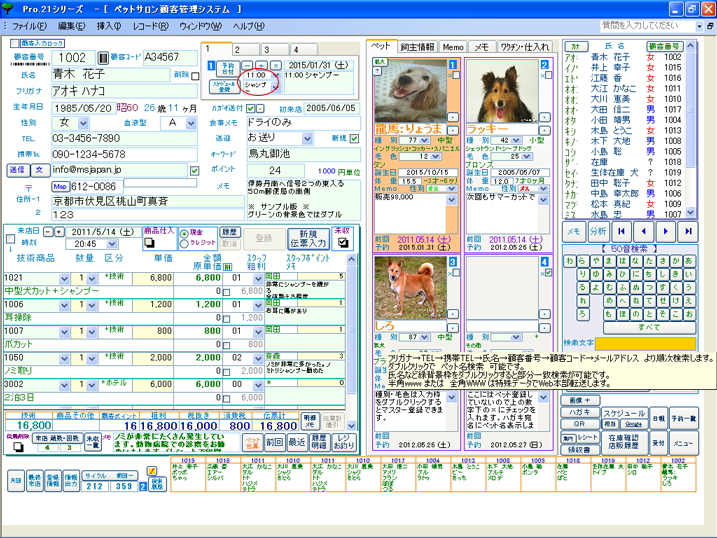This screenshot has width=717, height=538.
Task: Click the 分析 analysis button
Action: click(x=598, y=231)
